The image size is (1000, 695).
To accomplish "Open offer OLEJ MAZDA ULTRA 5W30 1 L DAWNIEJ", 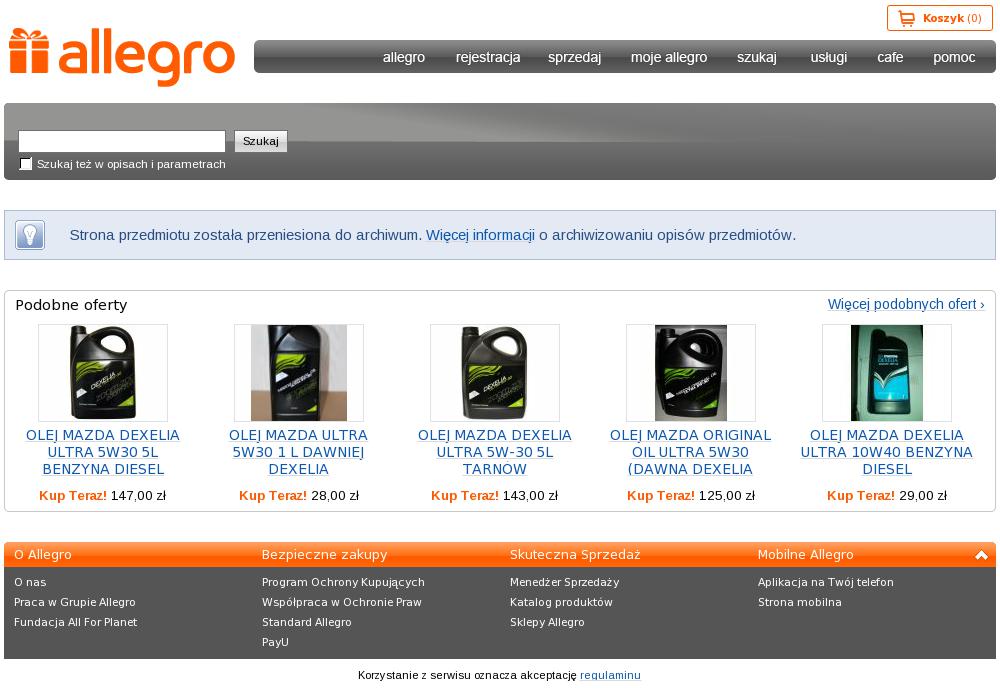I will tap(298, 452).
